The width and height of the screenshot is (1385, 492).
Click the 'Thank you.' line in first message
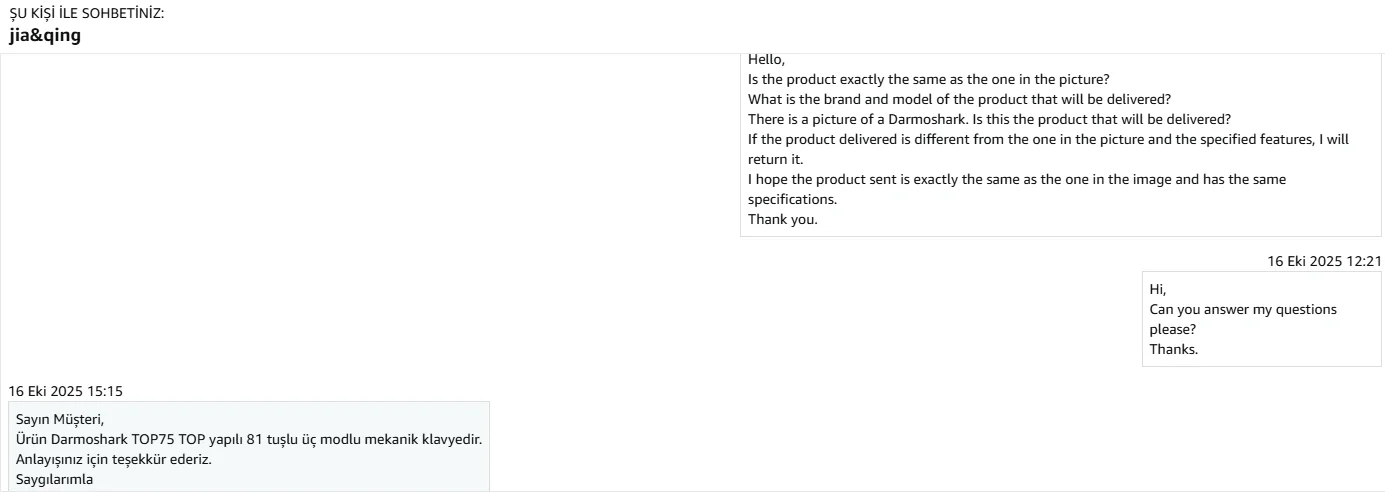click(x=782, y=219)
